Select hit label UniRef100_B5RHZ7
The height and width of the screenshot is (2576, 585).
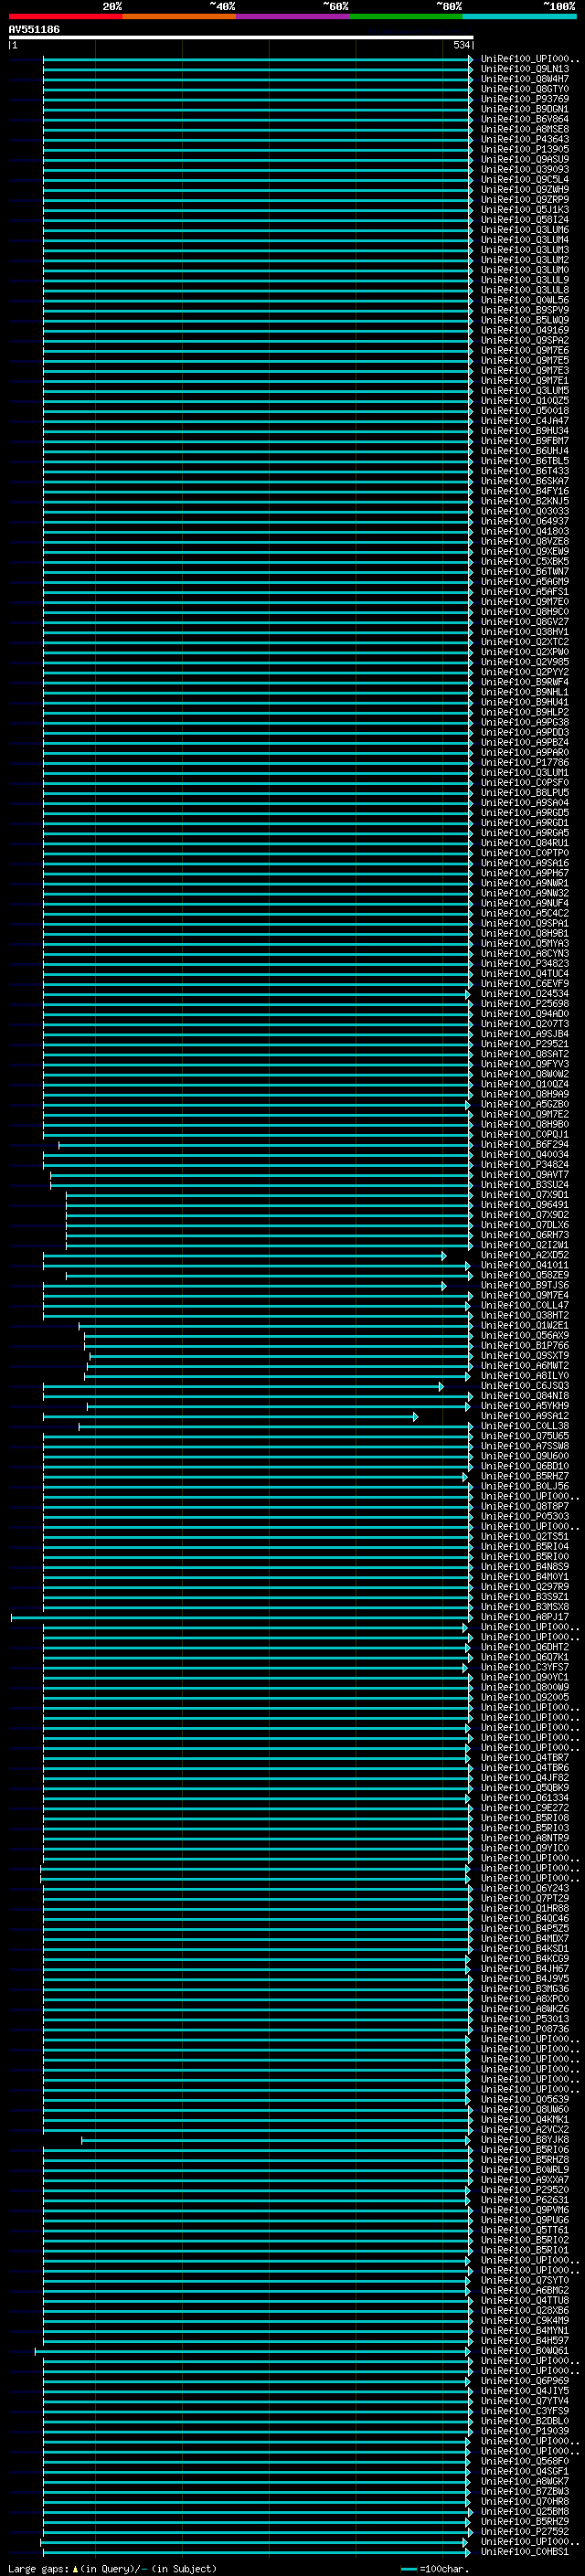click(525, 1475)
